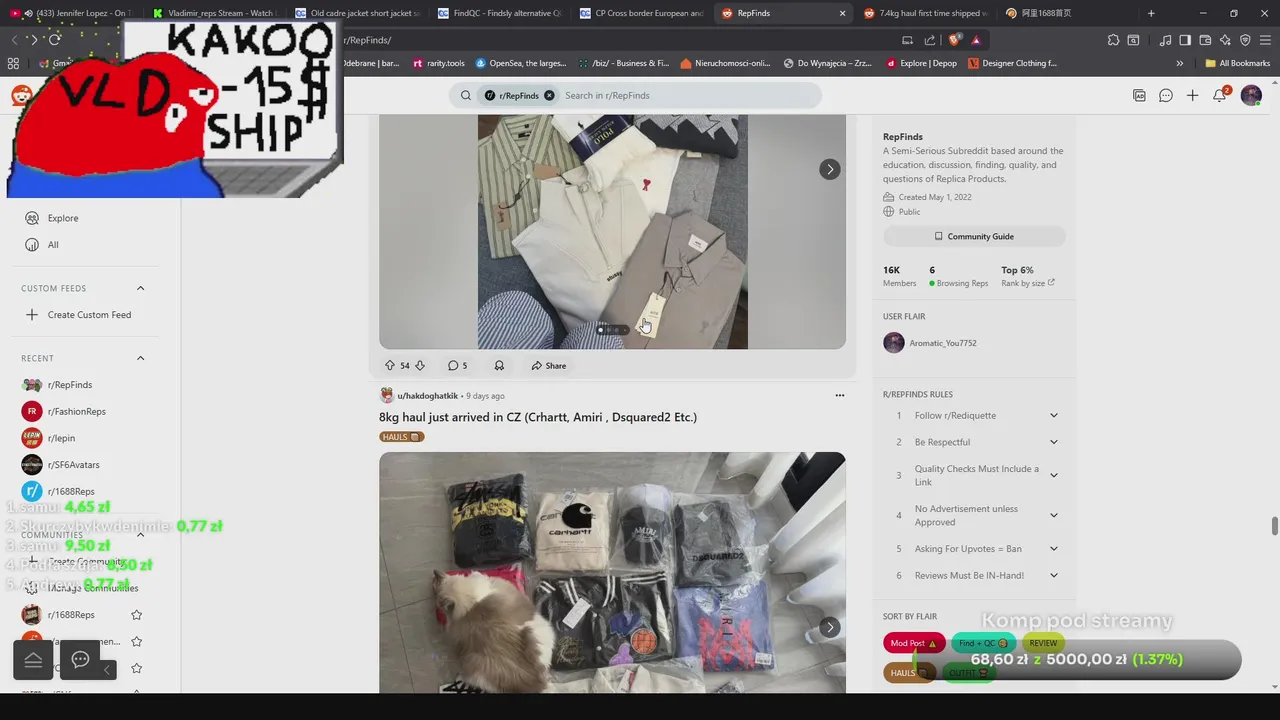Upvote the post with 54 points

coord(389,366)
